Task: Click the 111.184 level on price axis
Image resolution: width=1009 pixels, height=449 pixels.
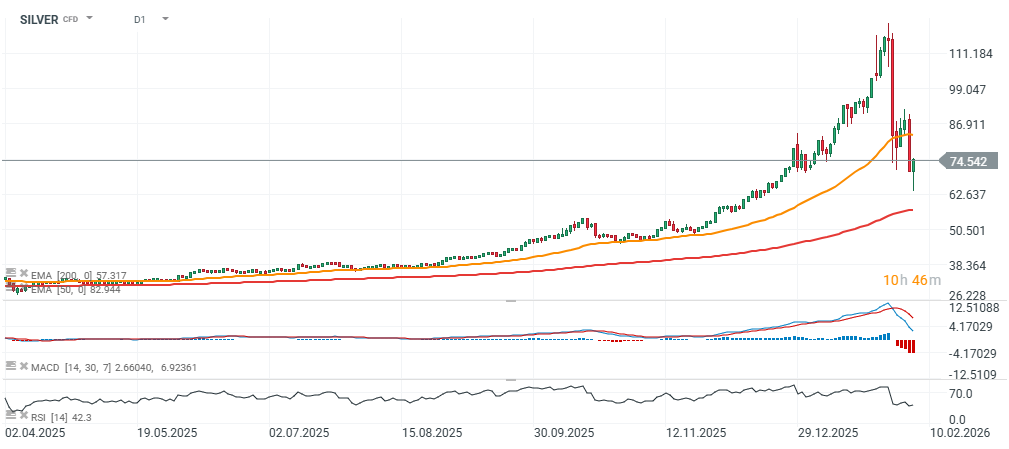Action: [x=970, y=54]
